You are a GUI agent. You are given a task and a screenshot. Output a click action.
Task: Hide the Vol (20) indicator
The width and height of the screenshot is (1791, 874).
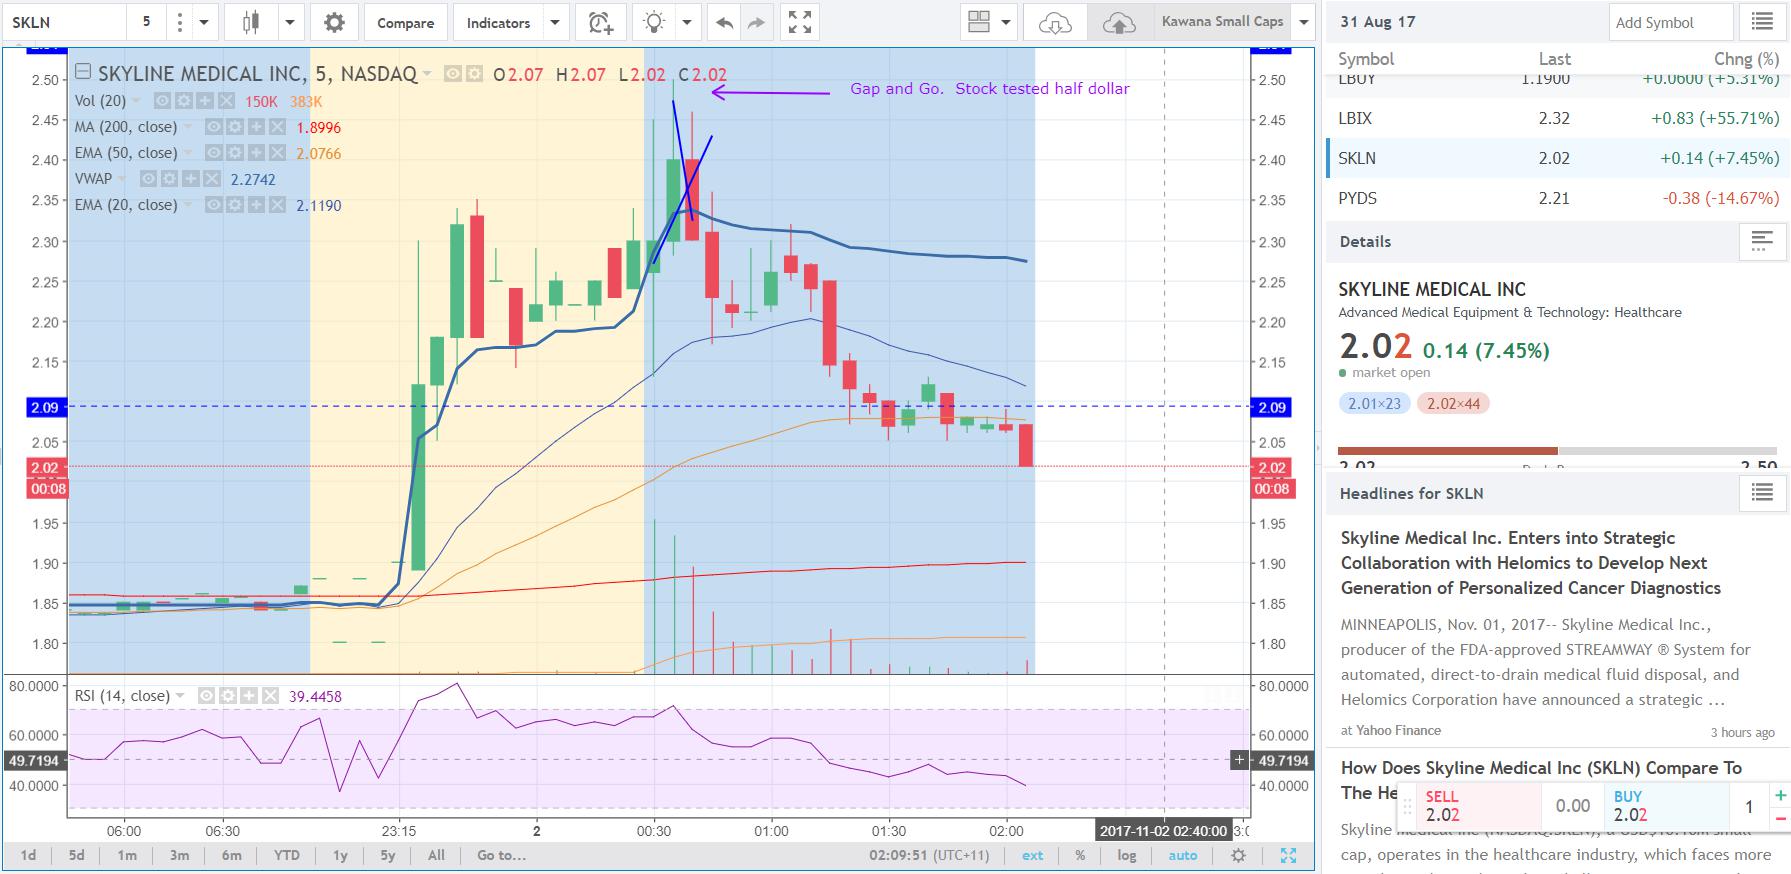(161, 101)
